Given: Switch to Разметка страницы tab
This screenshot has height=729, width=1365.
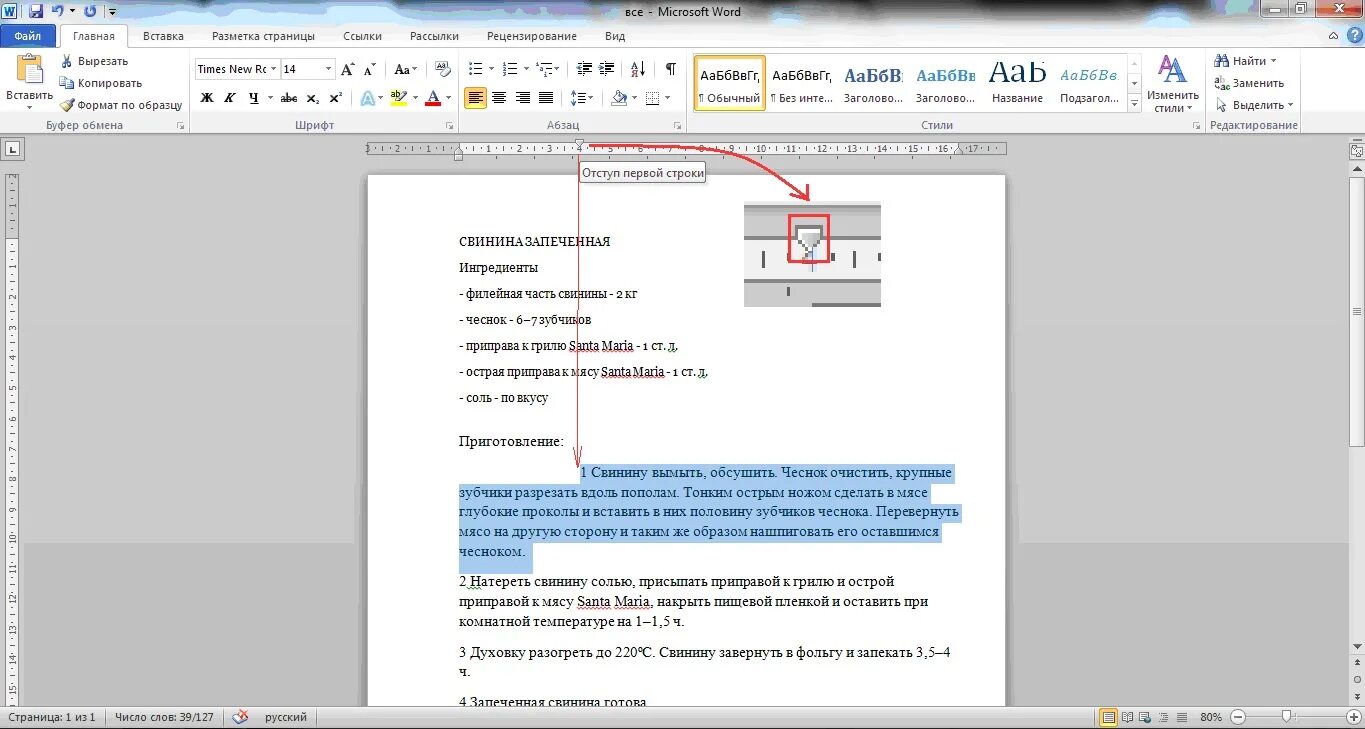Looking at the screenshot, I should (x=263, y=36).
